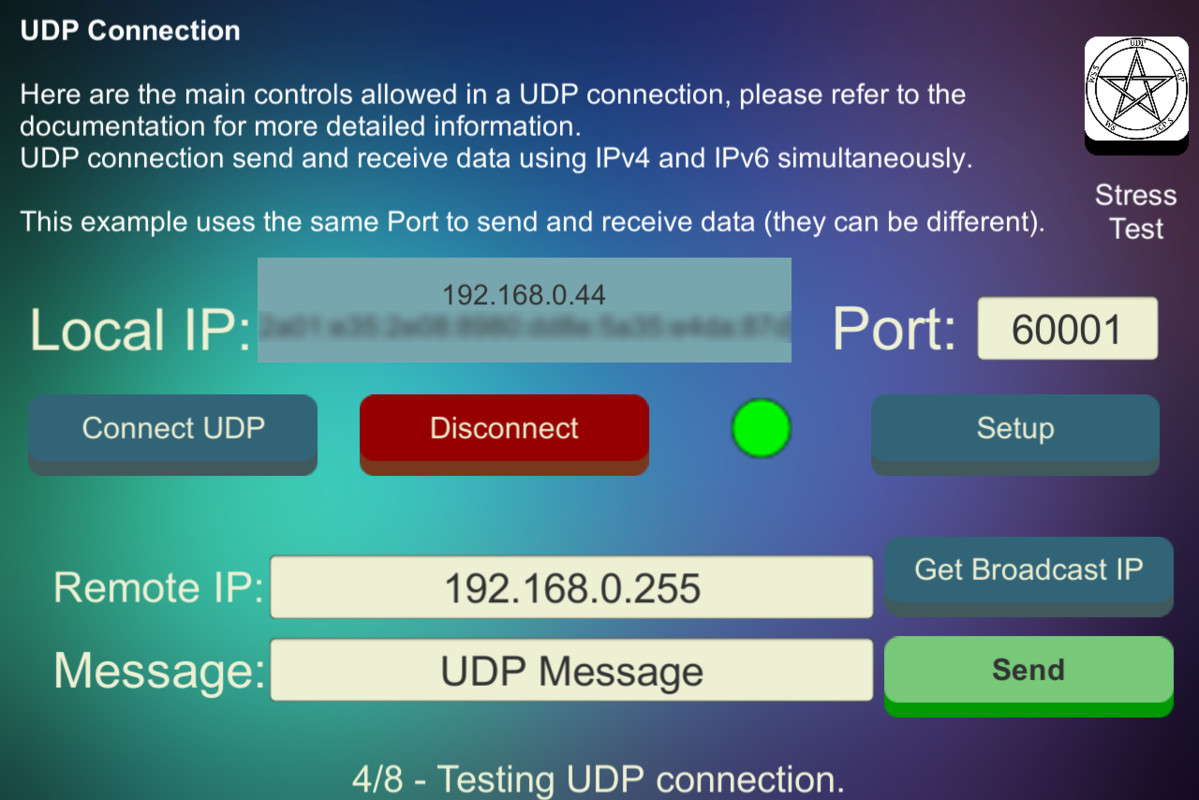Focus the Port field showing 60001
The height and width of the screenshot is (800, 1199).
[1067, 329]
